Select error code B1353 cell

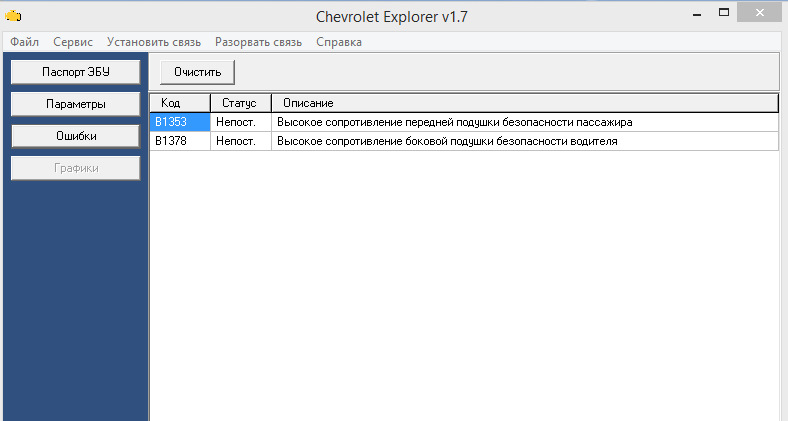click(180, 122)
